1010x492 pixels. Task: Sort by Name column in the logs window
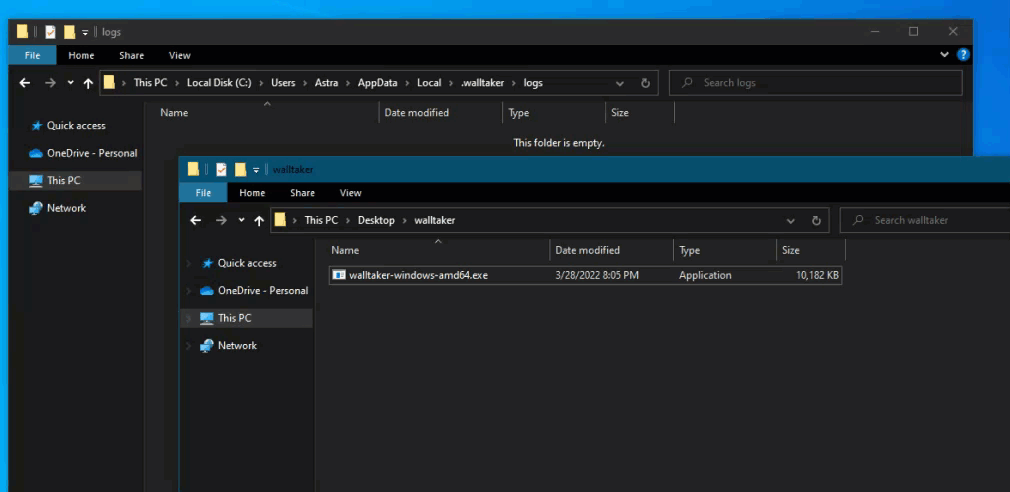pos(174,113)
